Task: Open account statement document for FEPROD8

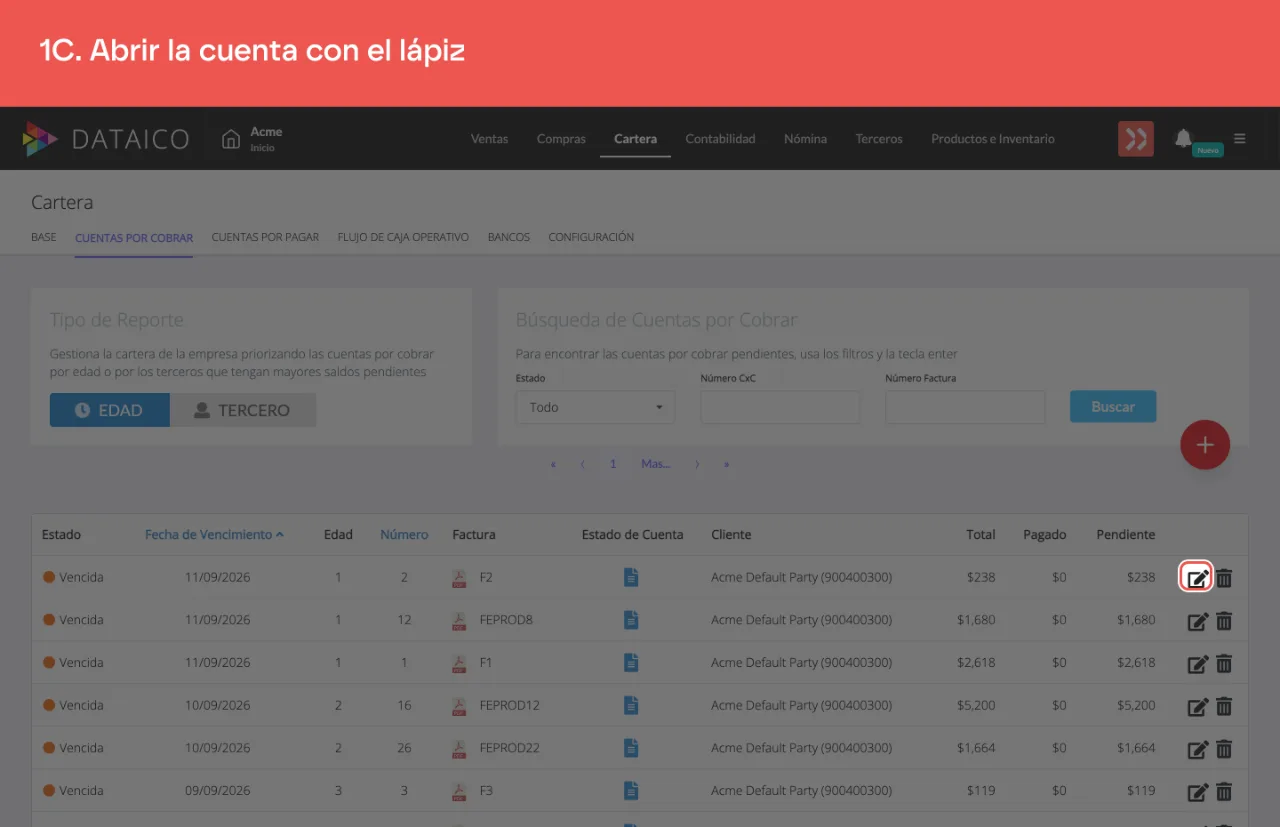Action: pyautogui.click(x=631, y=620)
